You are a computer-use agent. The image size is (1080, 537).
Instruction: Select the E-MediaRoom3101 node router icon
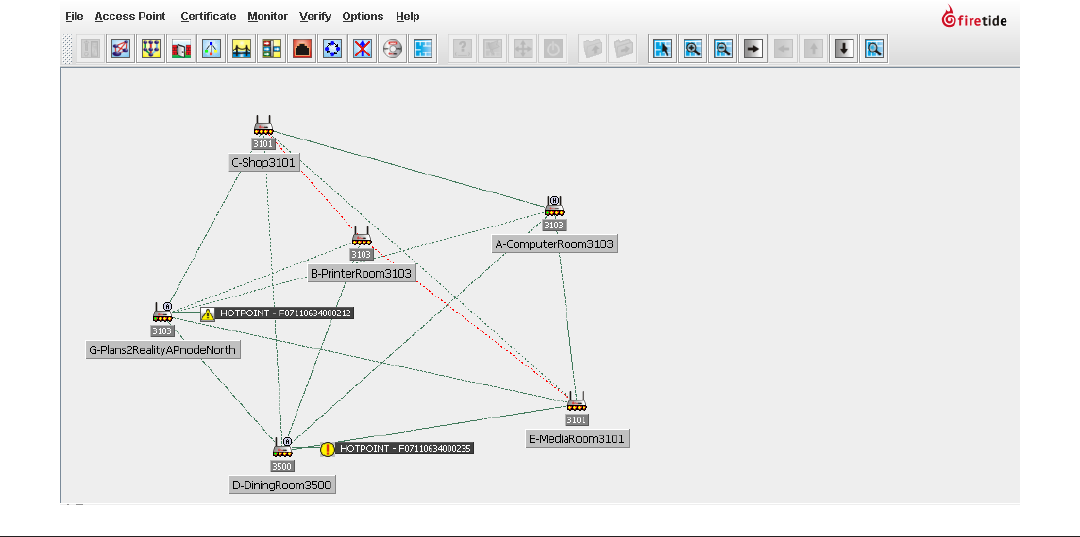(x=577, y=402)
